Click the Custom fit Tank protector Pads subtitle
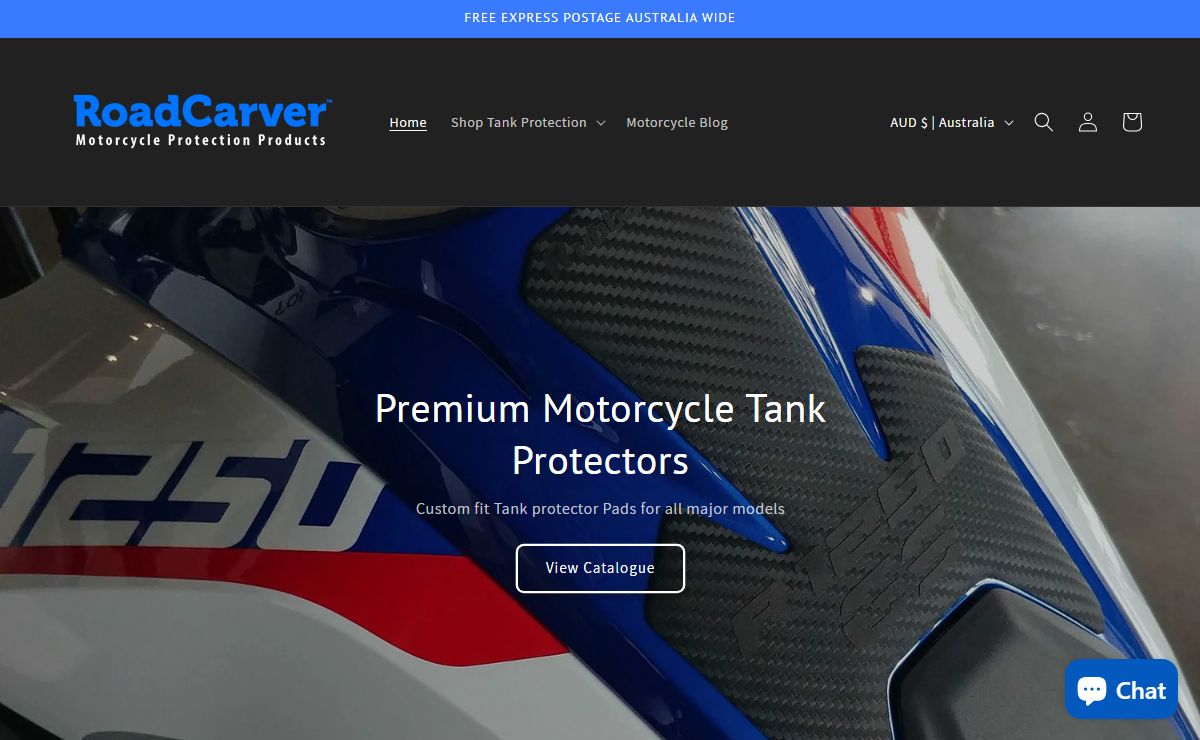Screen dimensions: 1200x740 [x=600, y=508]
